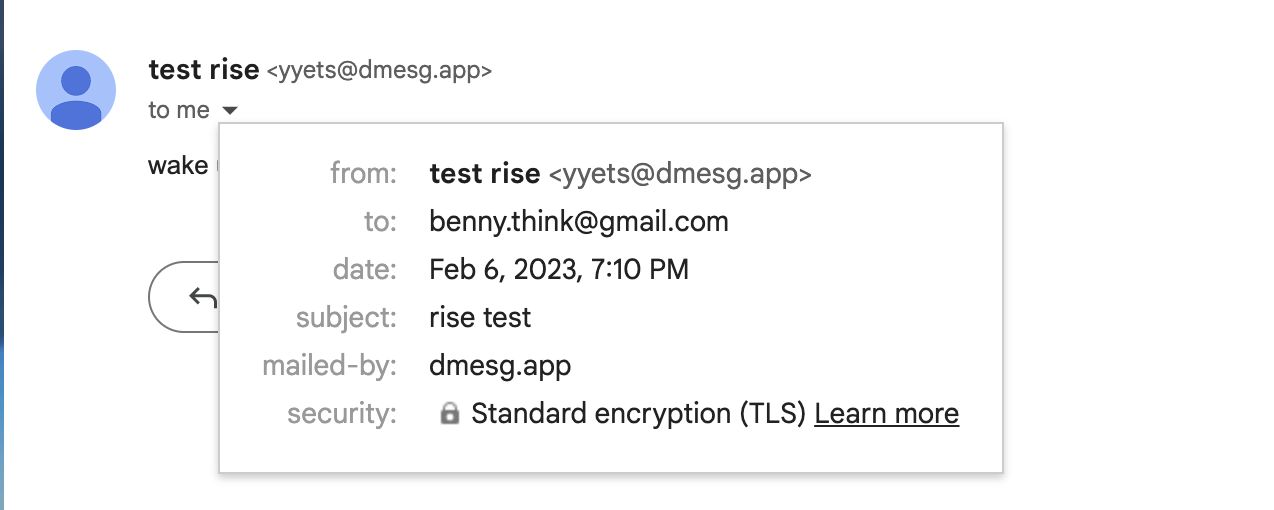Click the sender's profile avatar icon
The image size is (1274, 510).
[76, 90]
